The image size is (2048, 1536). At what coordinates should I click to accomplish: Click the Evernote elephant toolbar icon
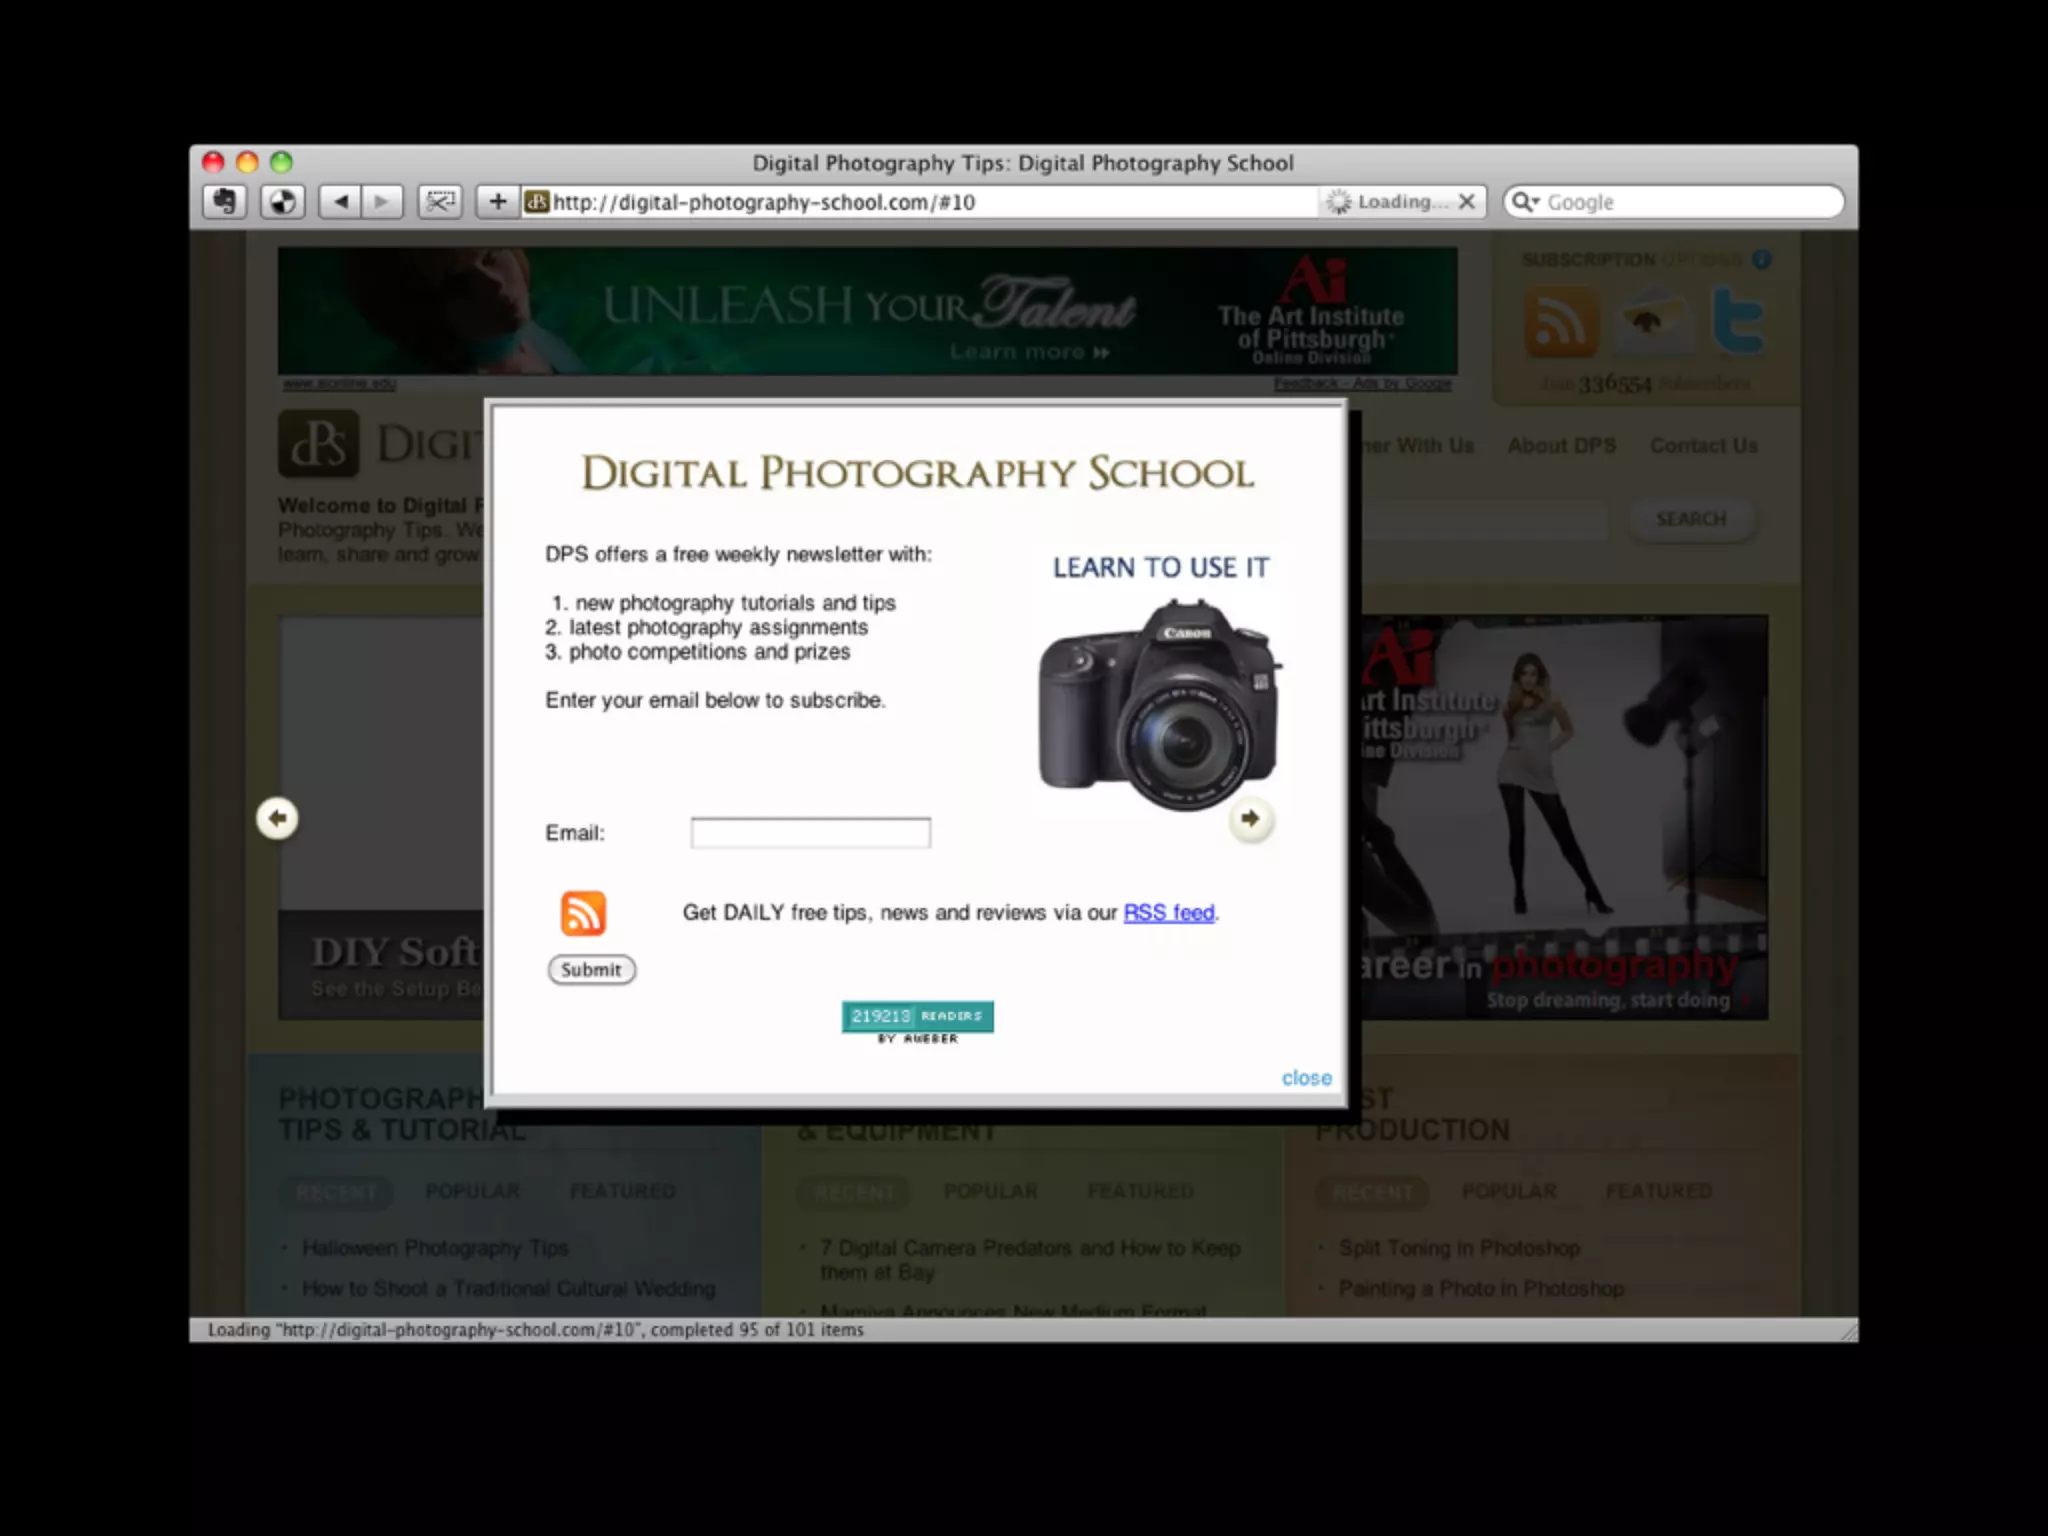point(224,202)
